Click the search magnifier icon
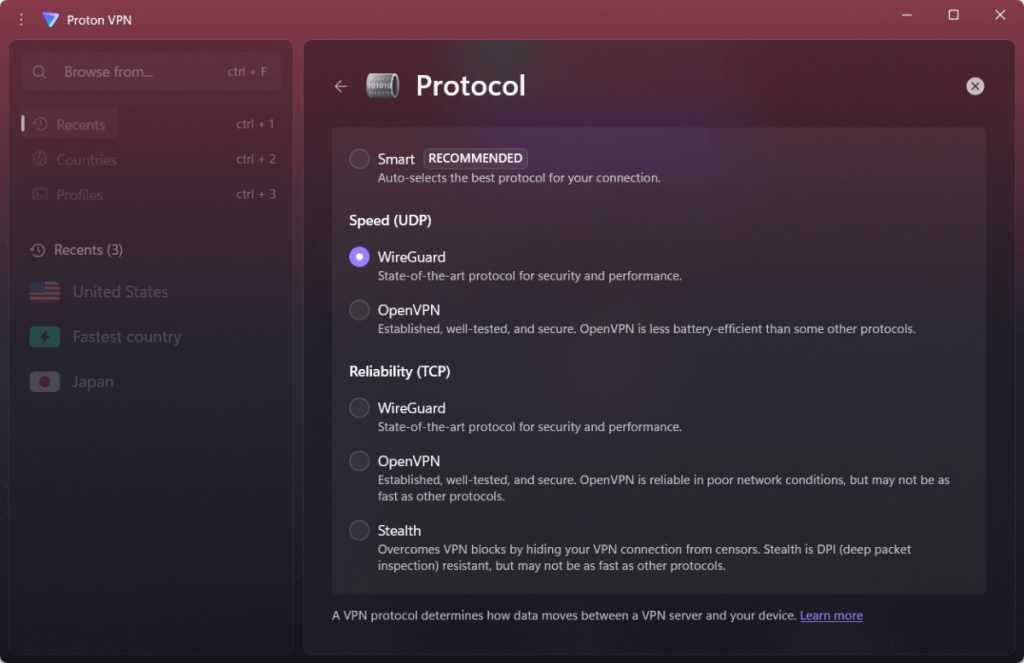The width and height of the screenshot is (1024, 663). [x=40, y=72]
